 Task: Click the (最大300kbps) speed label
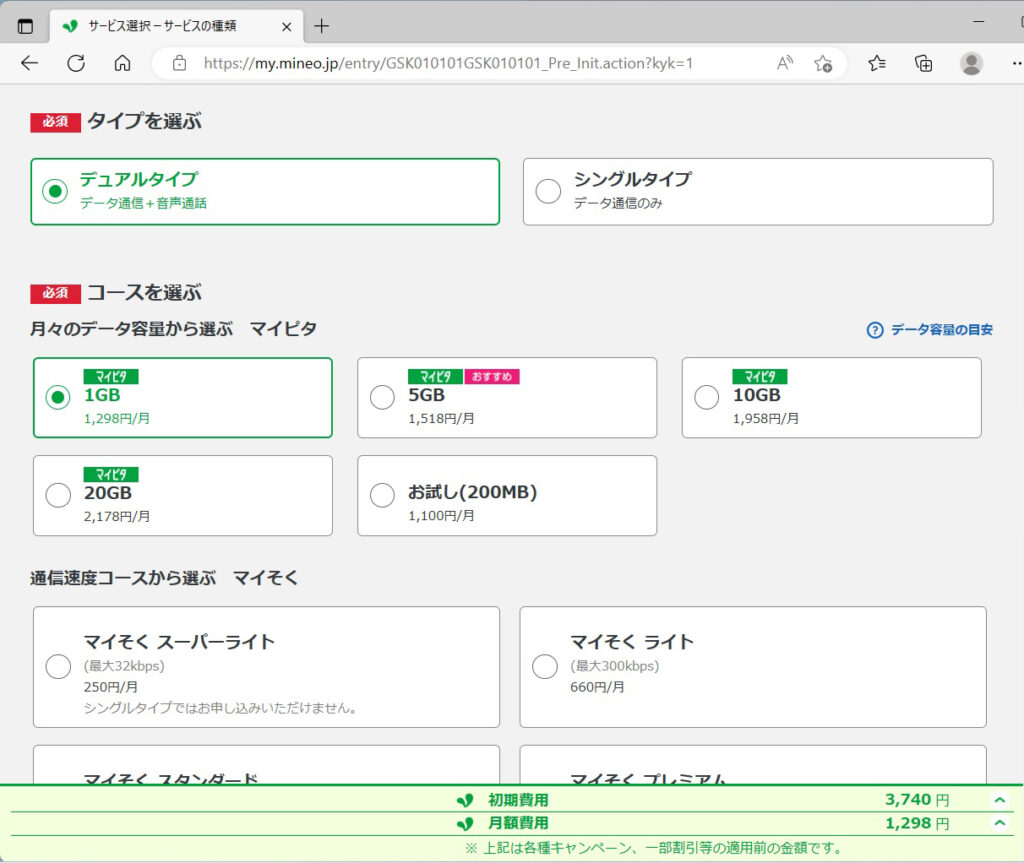click(615, 666)
